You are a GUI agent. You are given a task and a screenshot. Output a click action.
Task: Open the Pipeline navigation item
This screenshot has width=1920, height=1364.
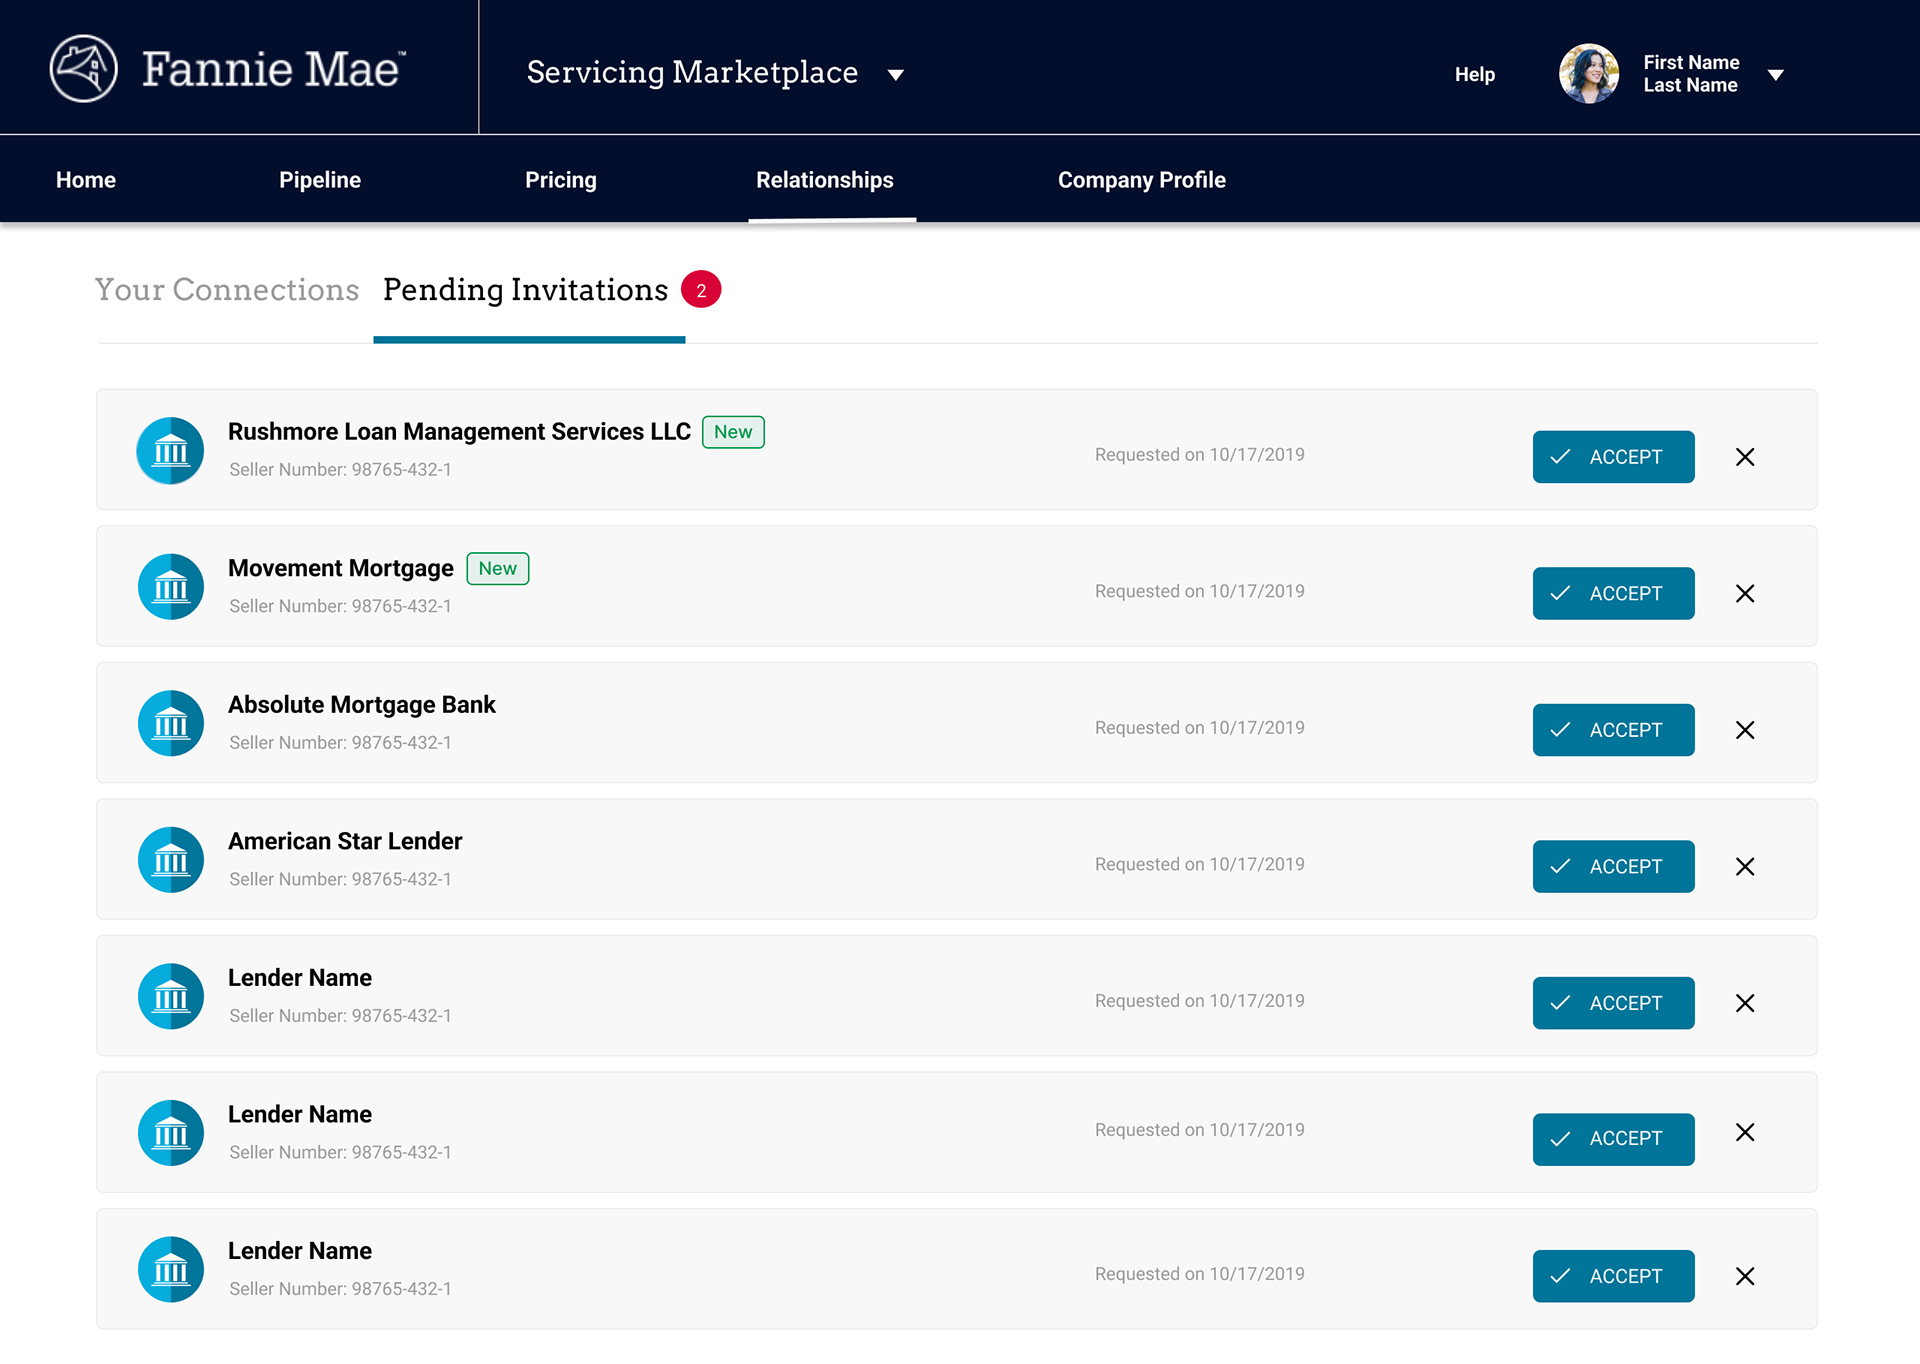[320, 180]
